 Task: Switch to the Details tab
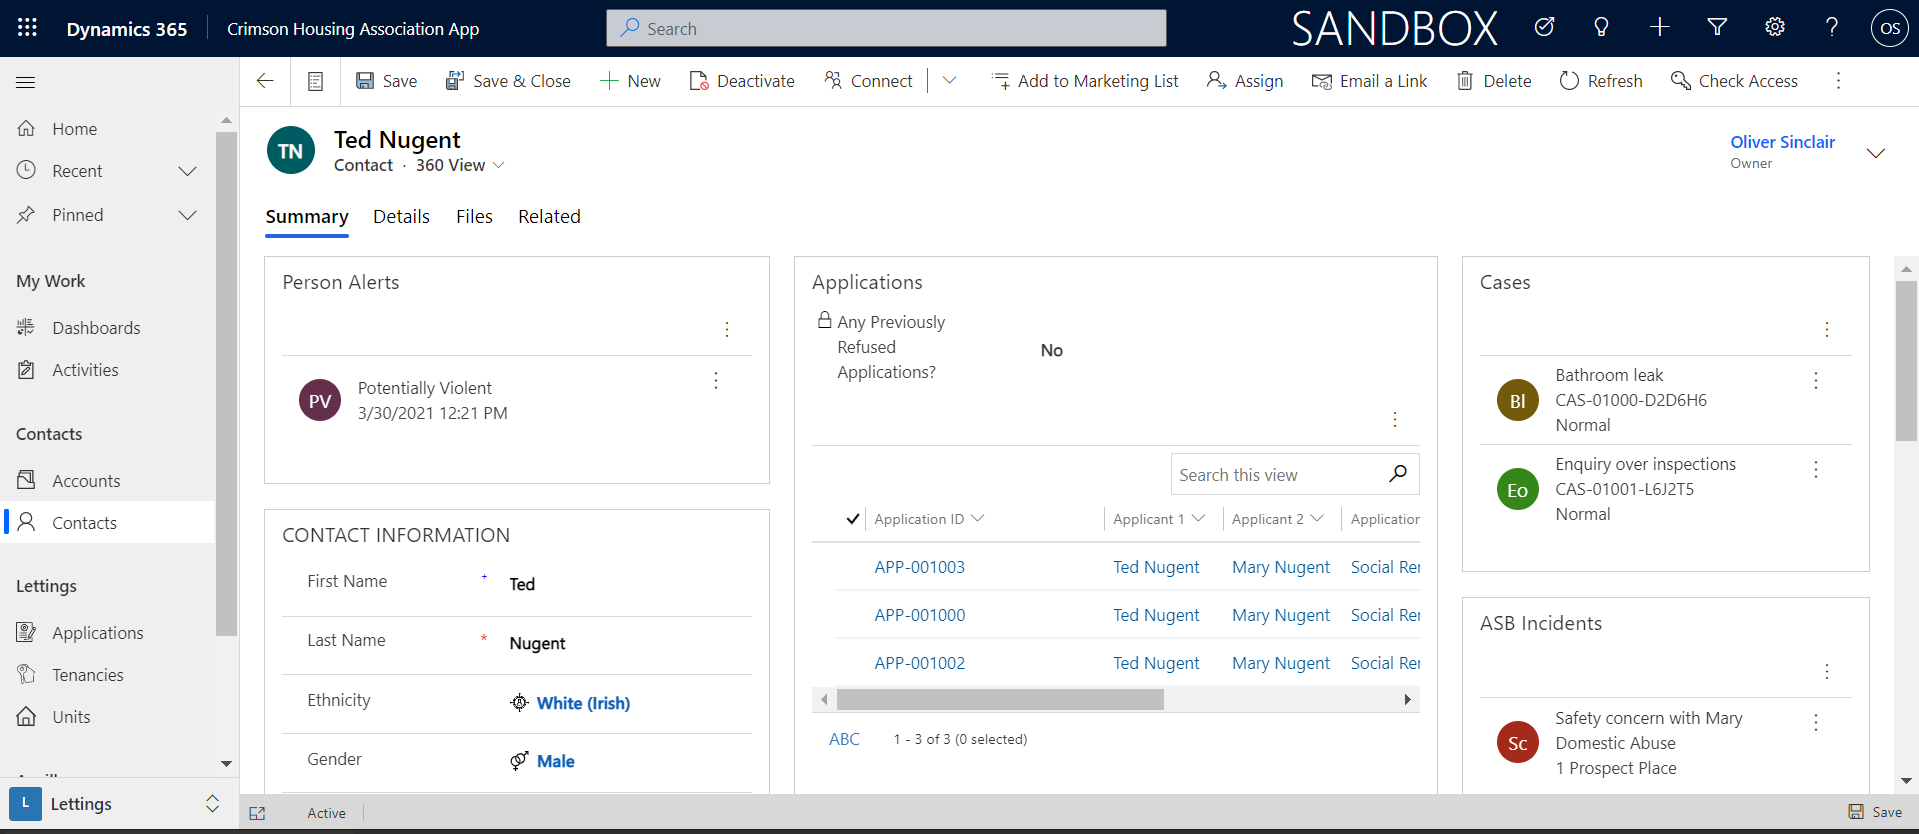coord(401,217)
